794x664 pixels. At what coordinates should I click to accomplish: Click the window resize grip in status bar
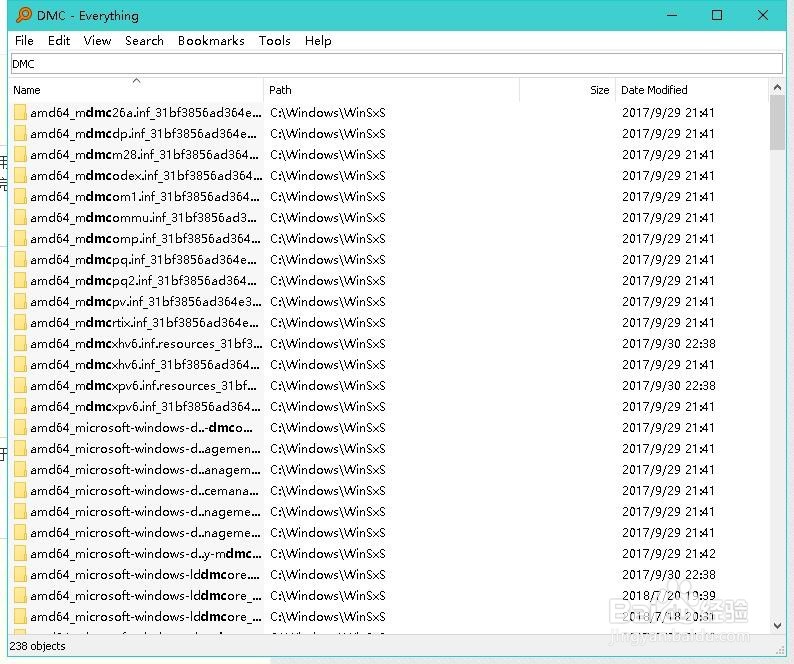[780, 650]
